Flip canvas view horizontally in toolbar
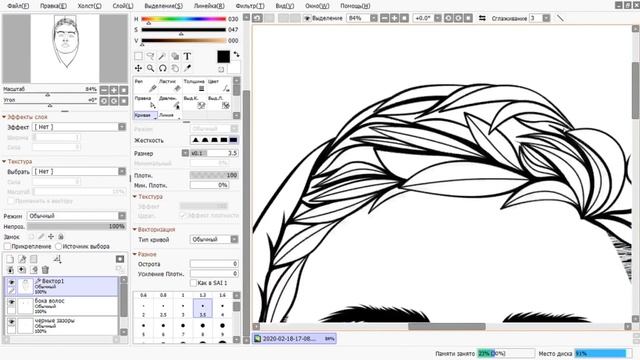Screen dimensions: 640x360 tap(482, 18)
